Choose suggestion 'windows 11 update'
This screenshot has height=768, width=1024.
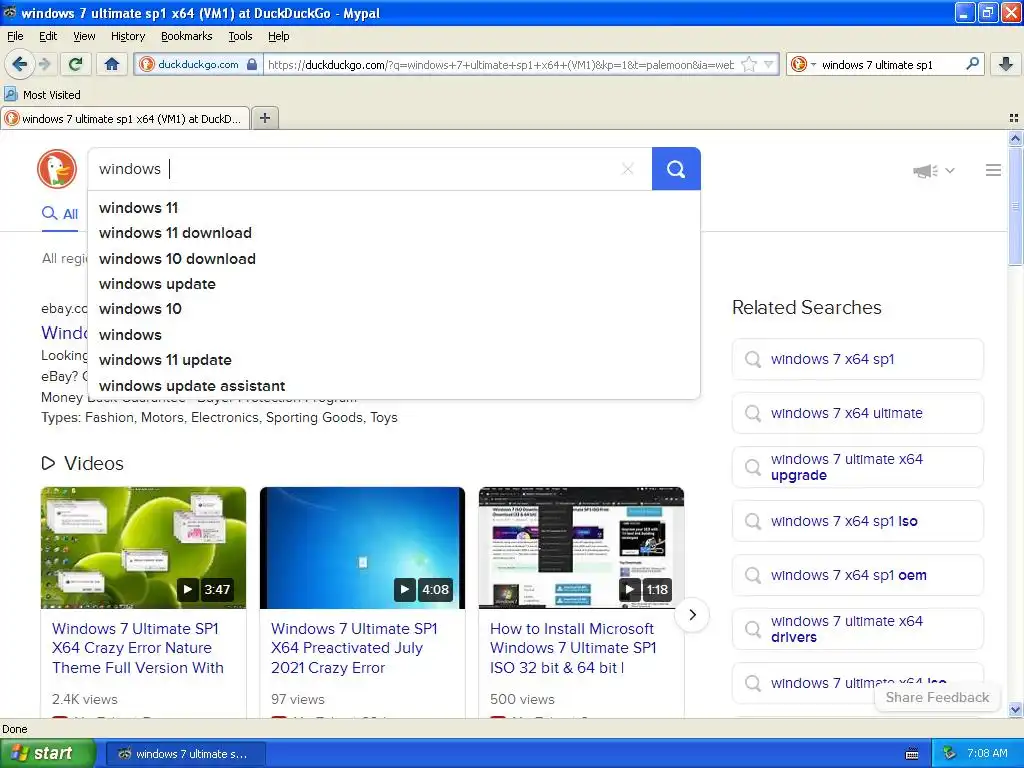(x=394, y=360)
